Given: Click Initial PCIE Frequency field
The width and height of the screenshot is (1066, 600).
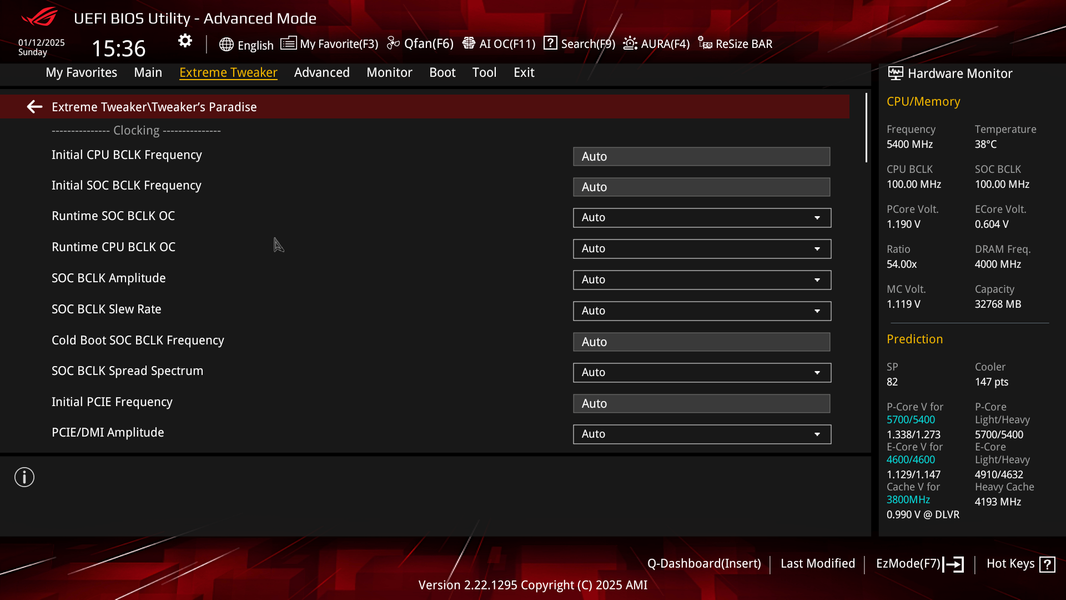Looking at the screenshot, I should click(x=702, y=404).
